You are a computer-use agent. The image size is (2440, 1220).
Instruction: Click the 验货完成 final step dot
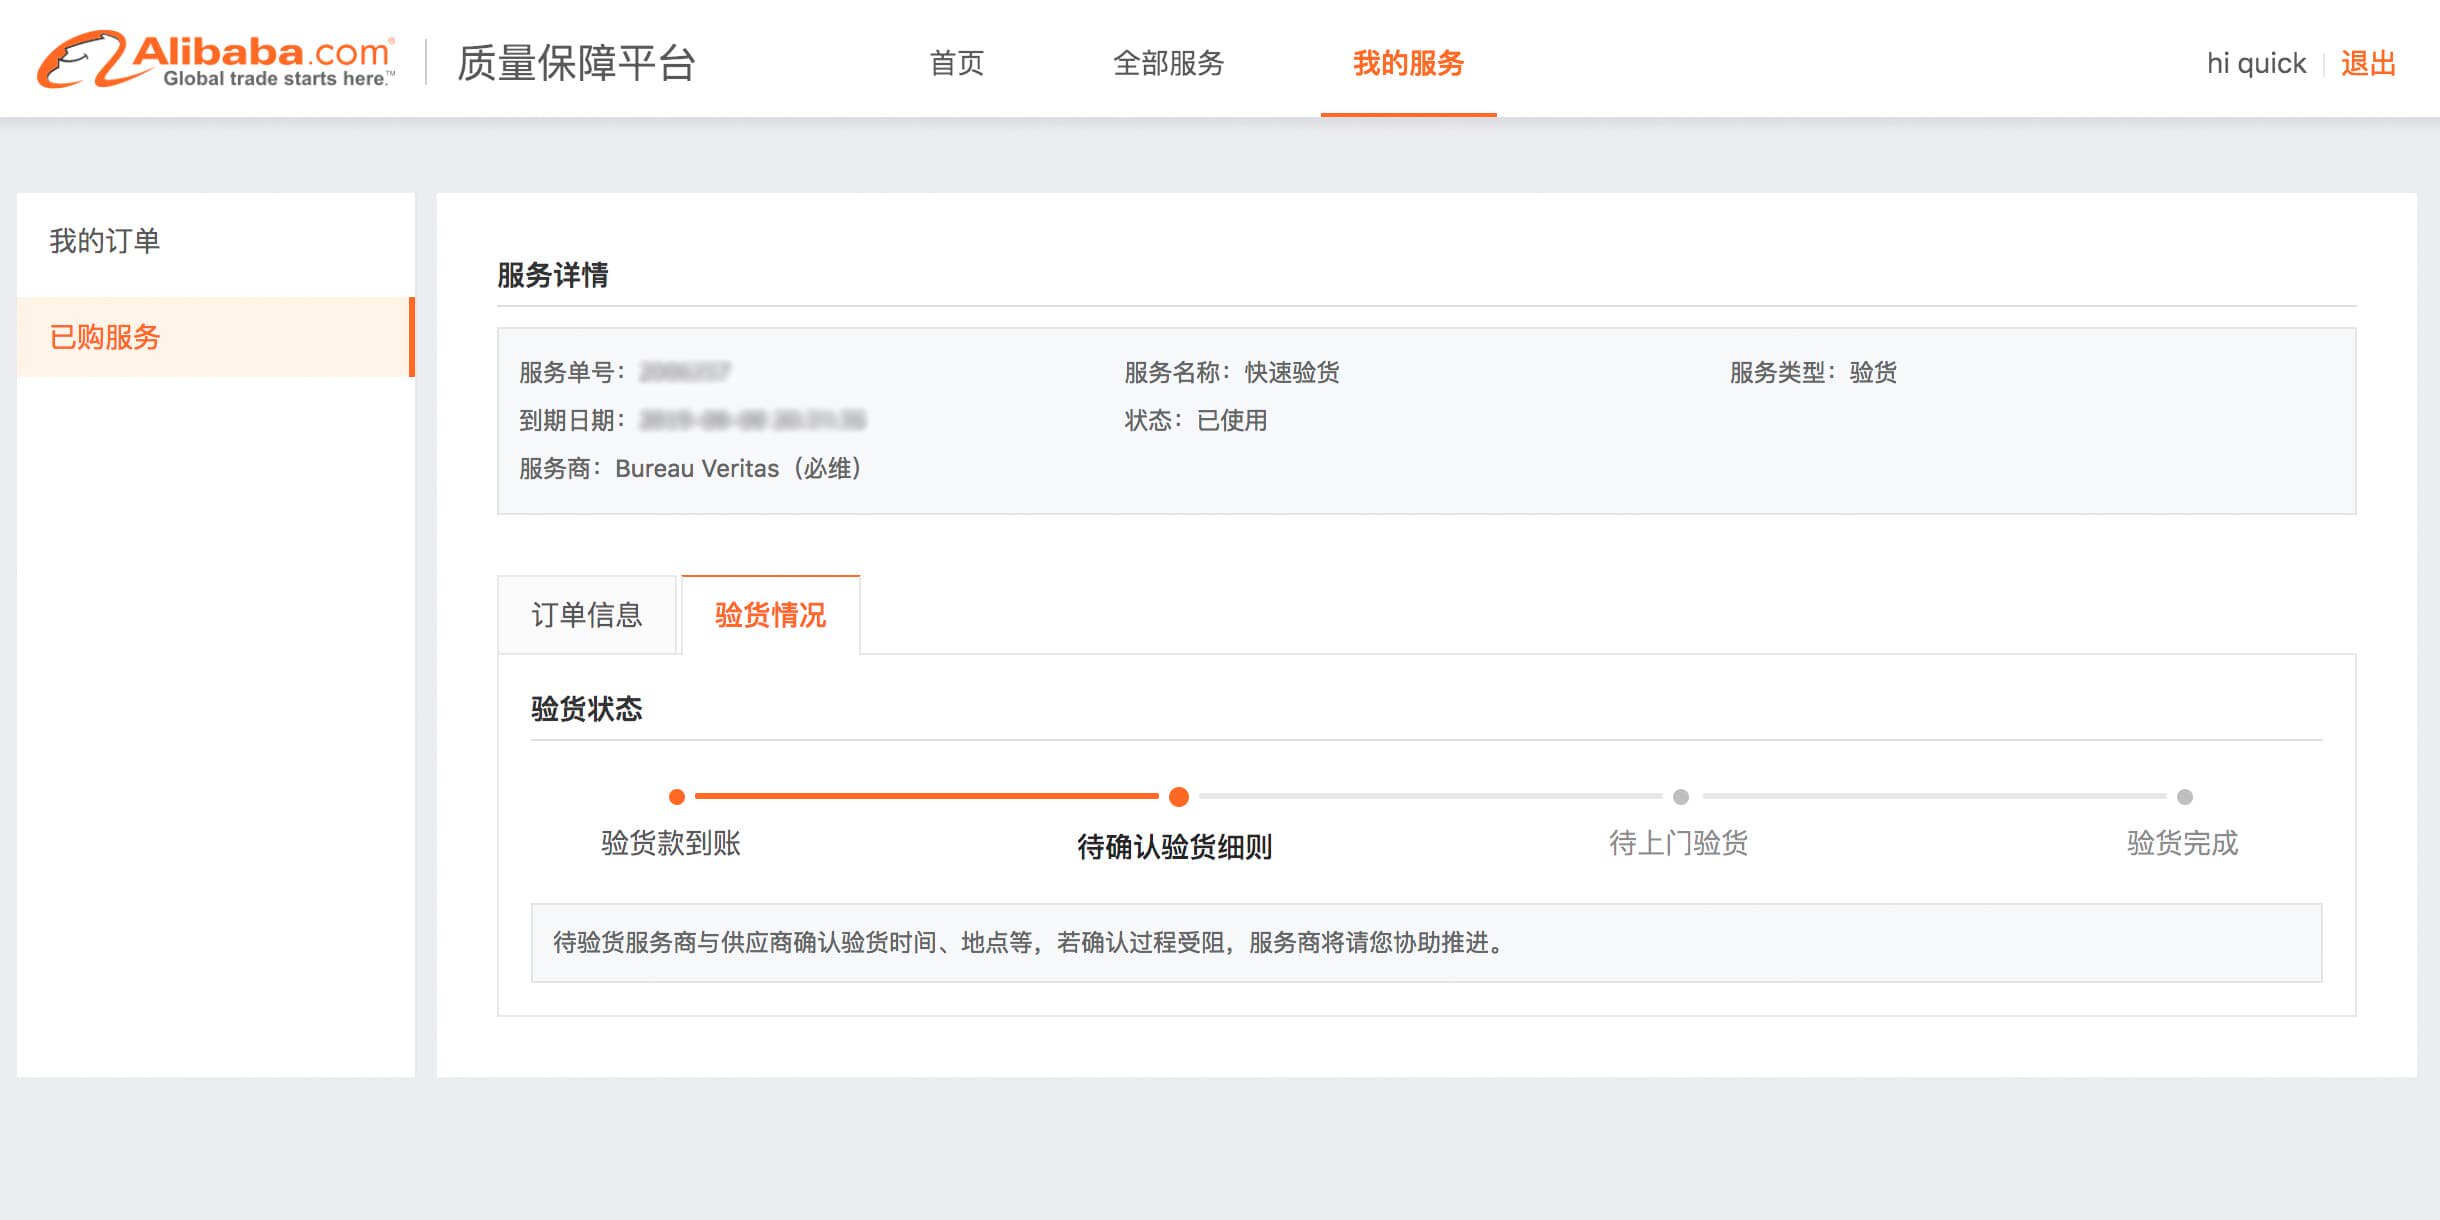point(2185,797)
